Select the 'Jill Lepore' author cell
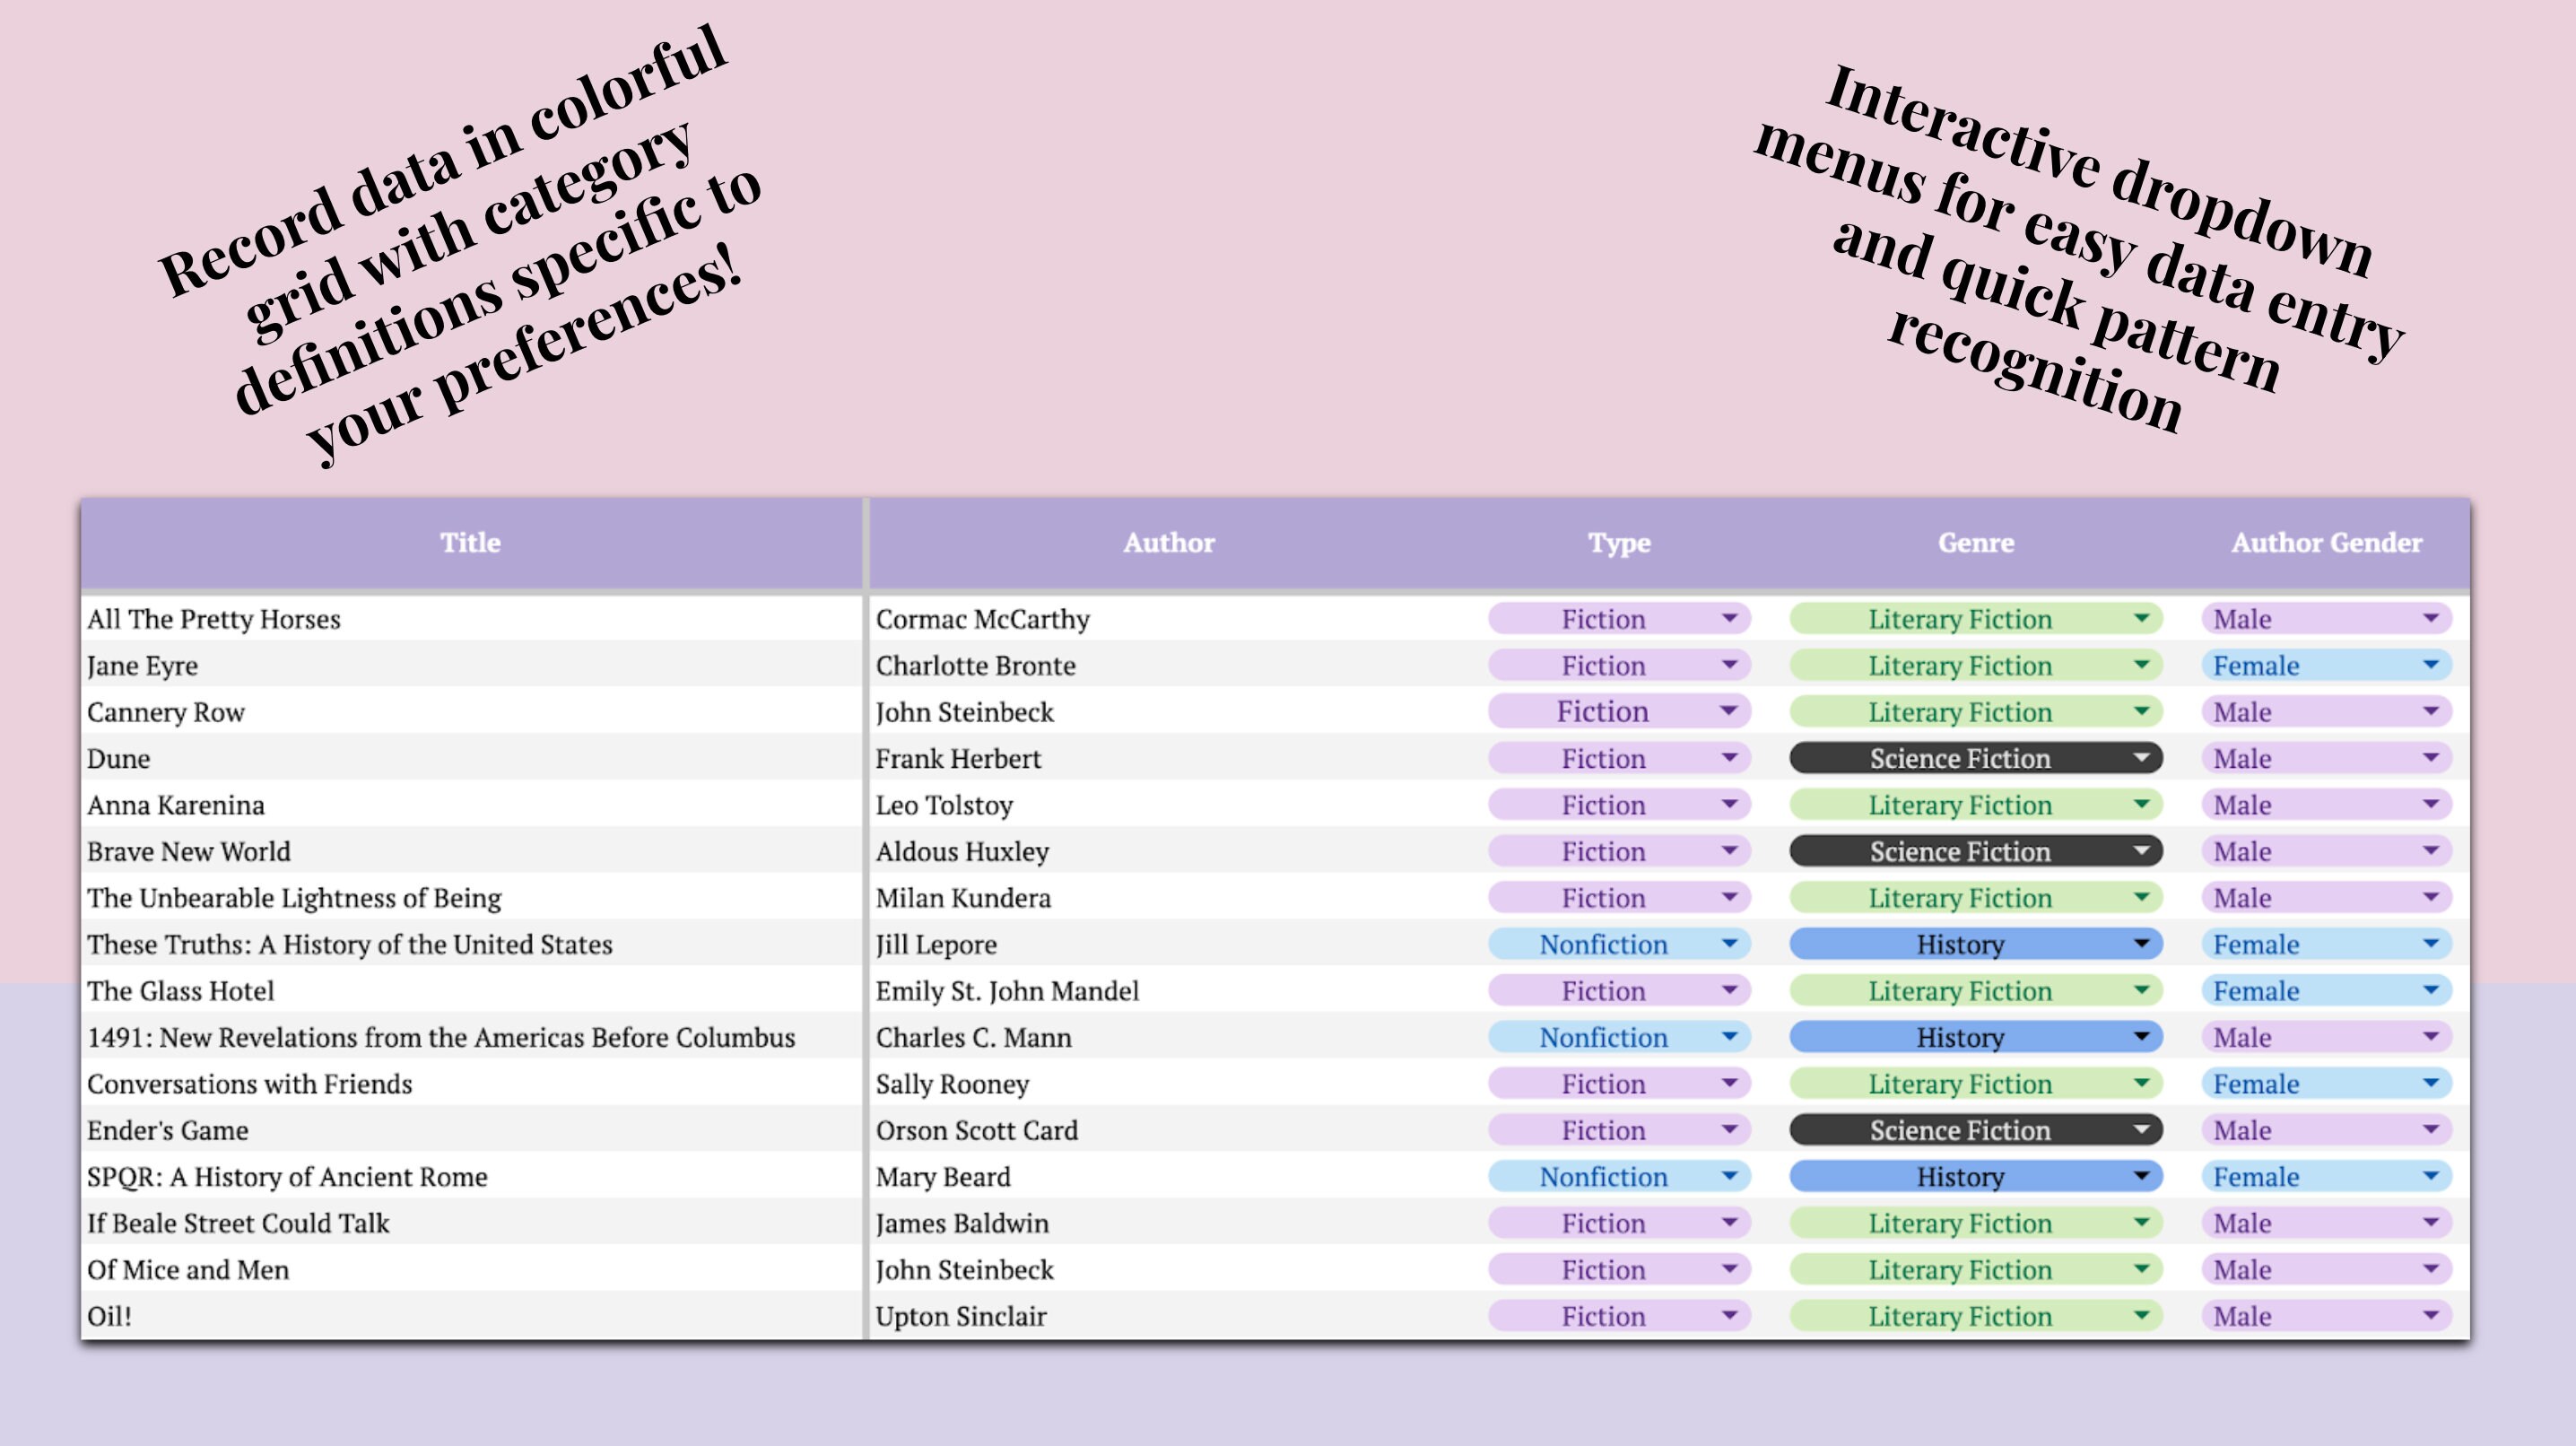 1168,944
